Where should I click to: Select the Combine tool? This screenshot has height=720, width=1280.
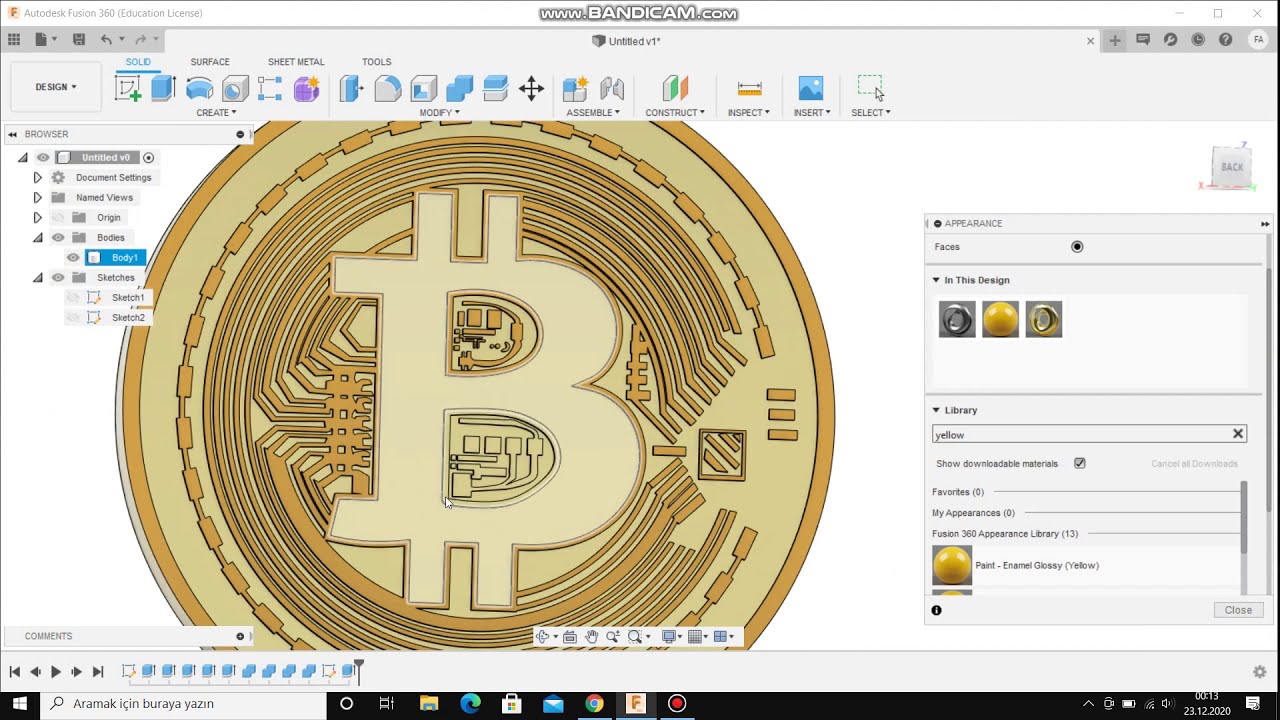pyautogui.click(x=459, y=88)
